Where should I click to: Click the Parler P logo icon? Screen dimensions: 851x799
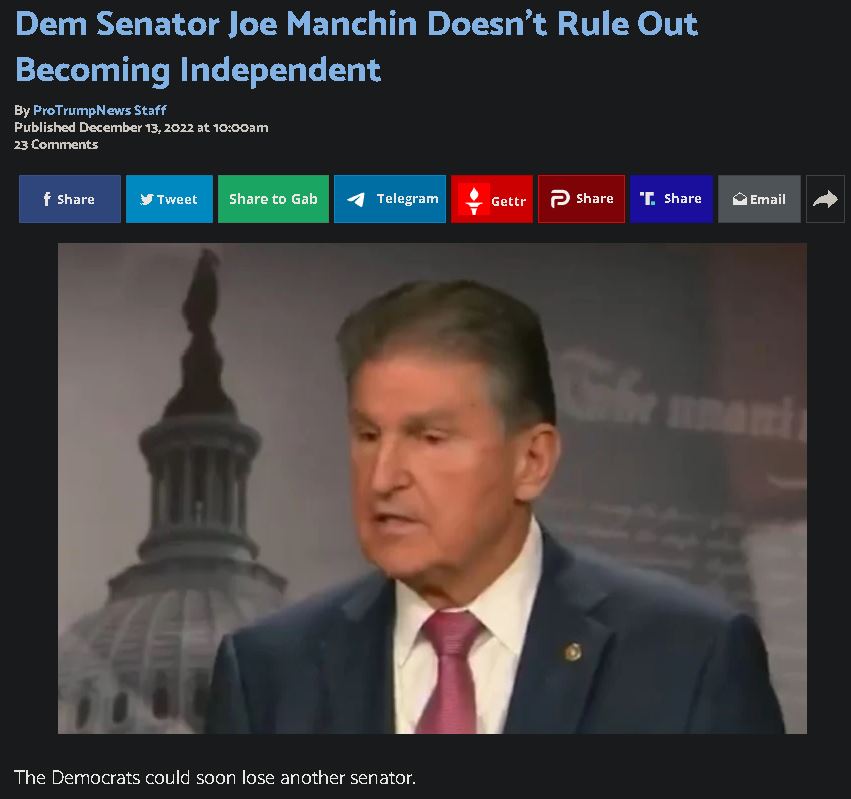tap(560, 199)
